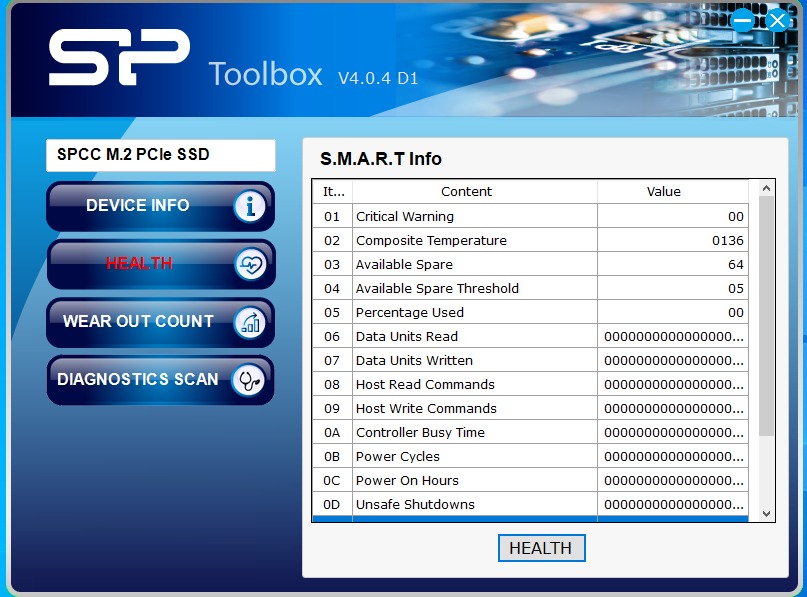Select the 'Power Cycles' row

[x=530, y=456]
